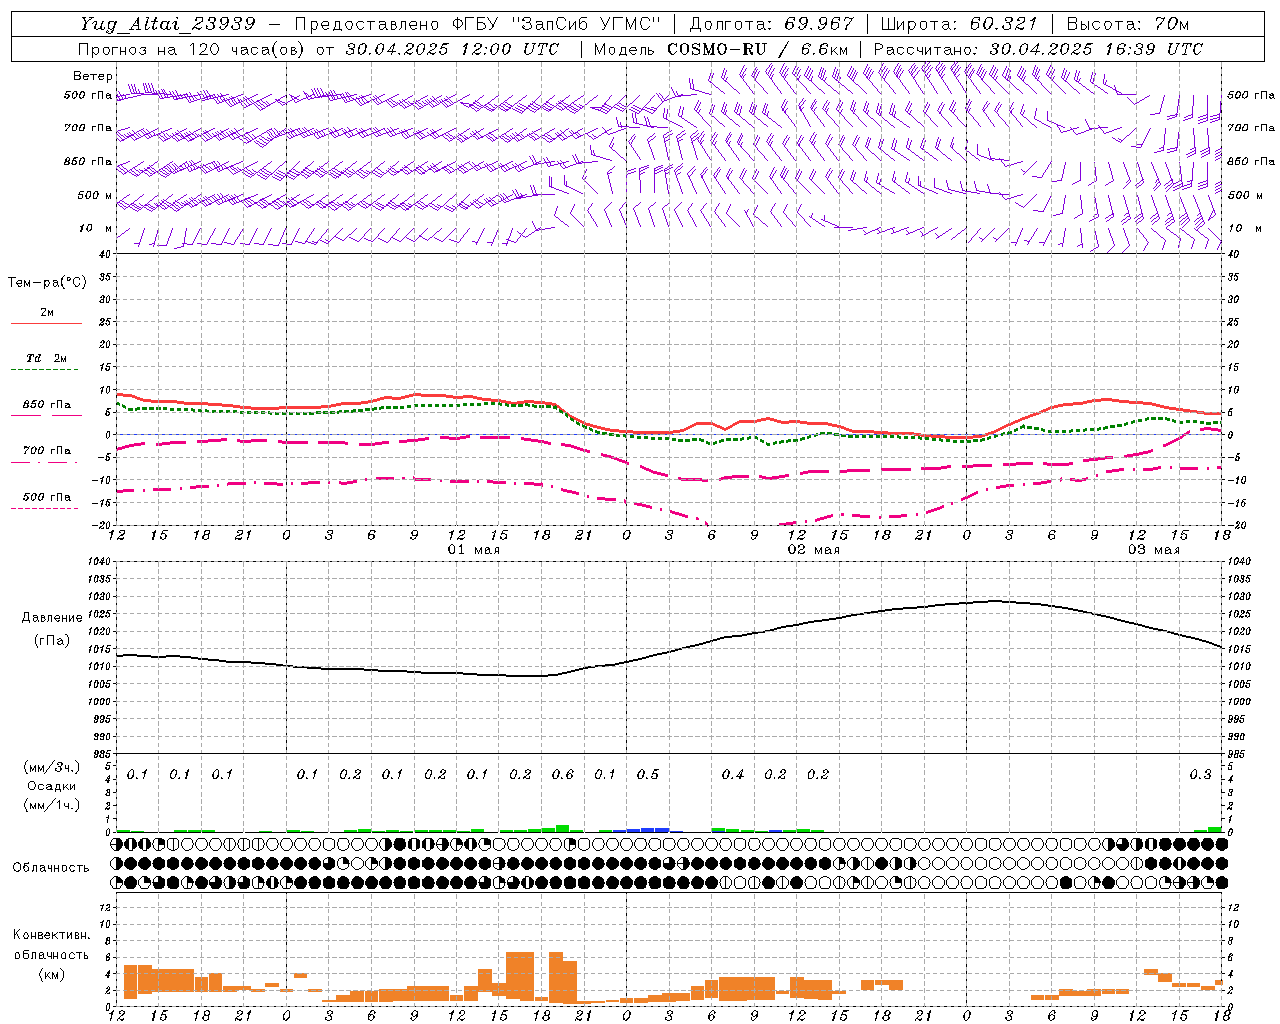This screenshot has width=1280, height=1024.
Task: Click the 0.4 precipitation amount value
Action: (x=733, y=774)
